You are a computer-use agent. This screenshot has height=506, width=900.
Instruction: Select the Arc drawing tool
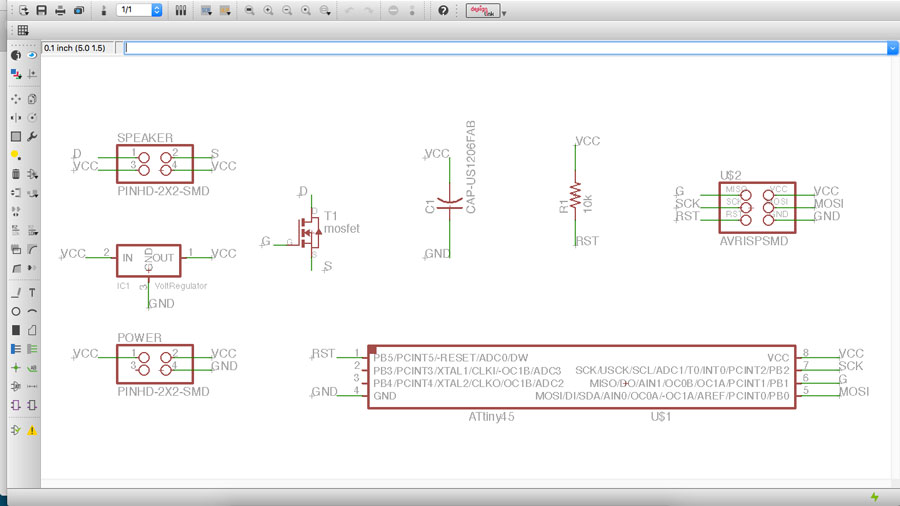click(x=32, y=312)
